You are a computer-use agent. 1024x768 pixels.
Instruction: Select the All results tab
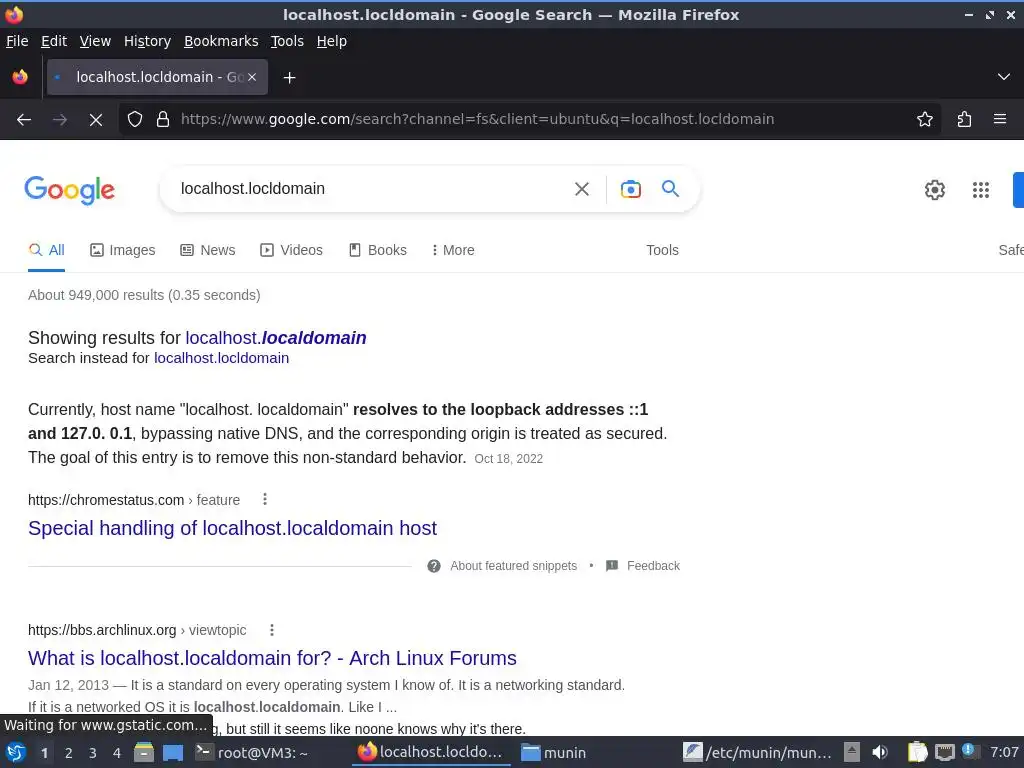46,250
